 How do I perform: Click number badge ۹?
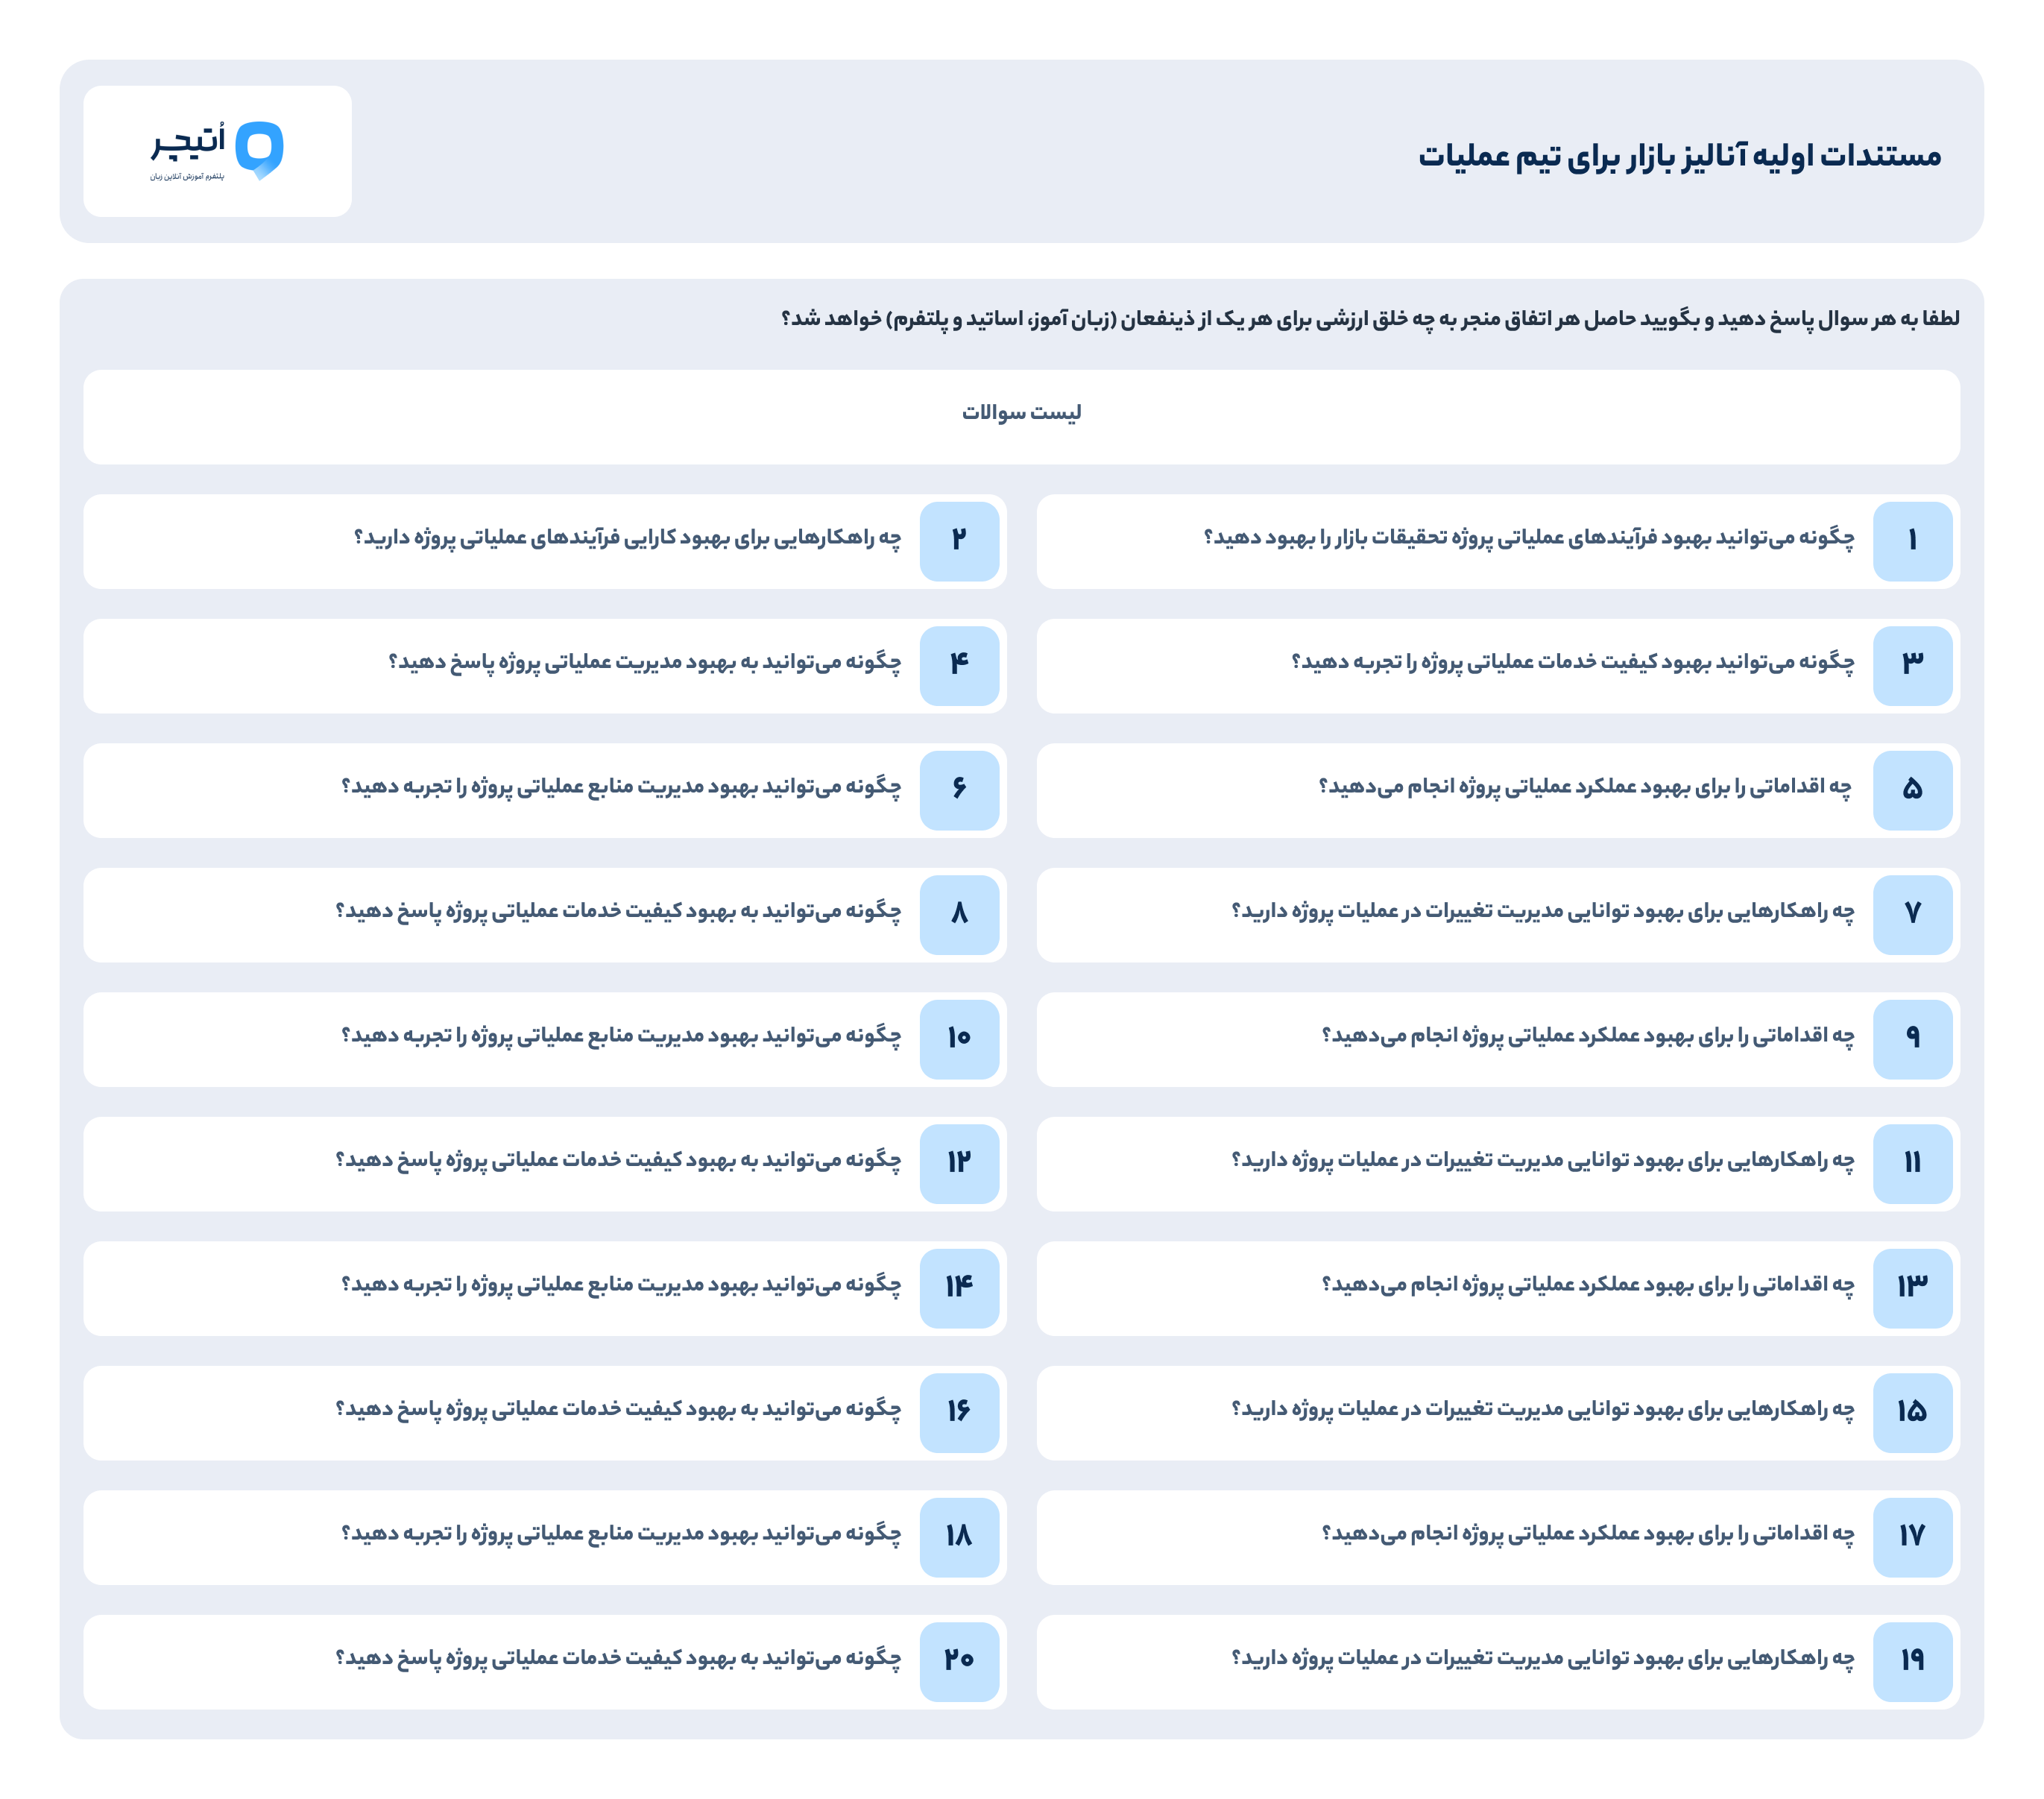click(x=1912, y=1039)
